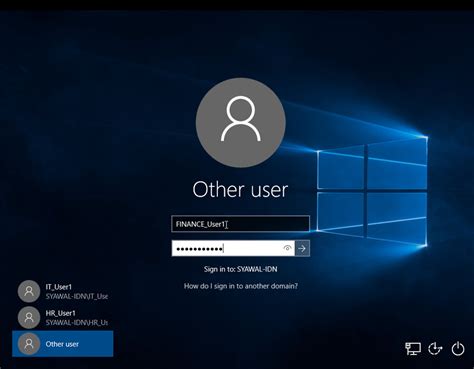Click the 'Sign in to: SYAWAL-IDN' text
The width and height of the screenshot is (474, 369).
click(x=241, y=269)
